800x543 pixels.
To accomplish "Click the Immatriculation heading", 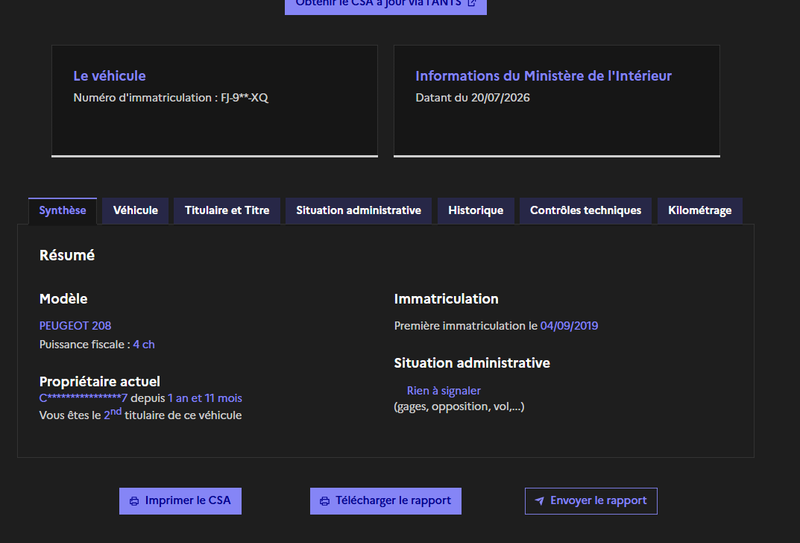I will (x=446, y=299).
